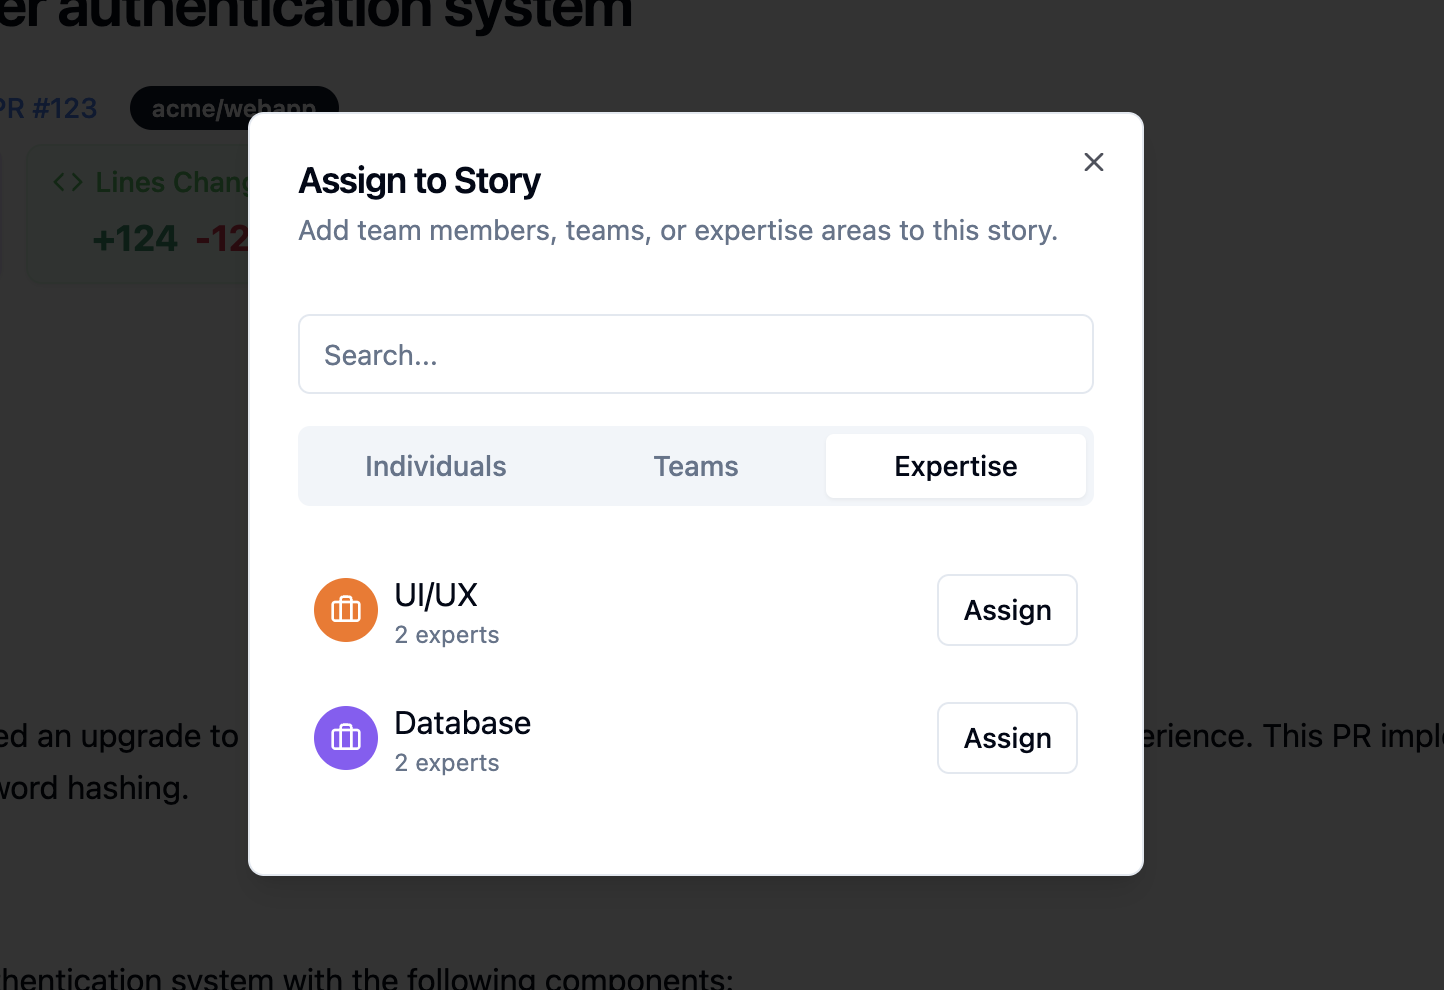Click "2 experts" under UI/UX
Screen dimensions: 1444x990
coord(447,635)
